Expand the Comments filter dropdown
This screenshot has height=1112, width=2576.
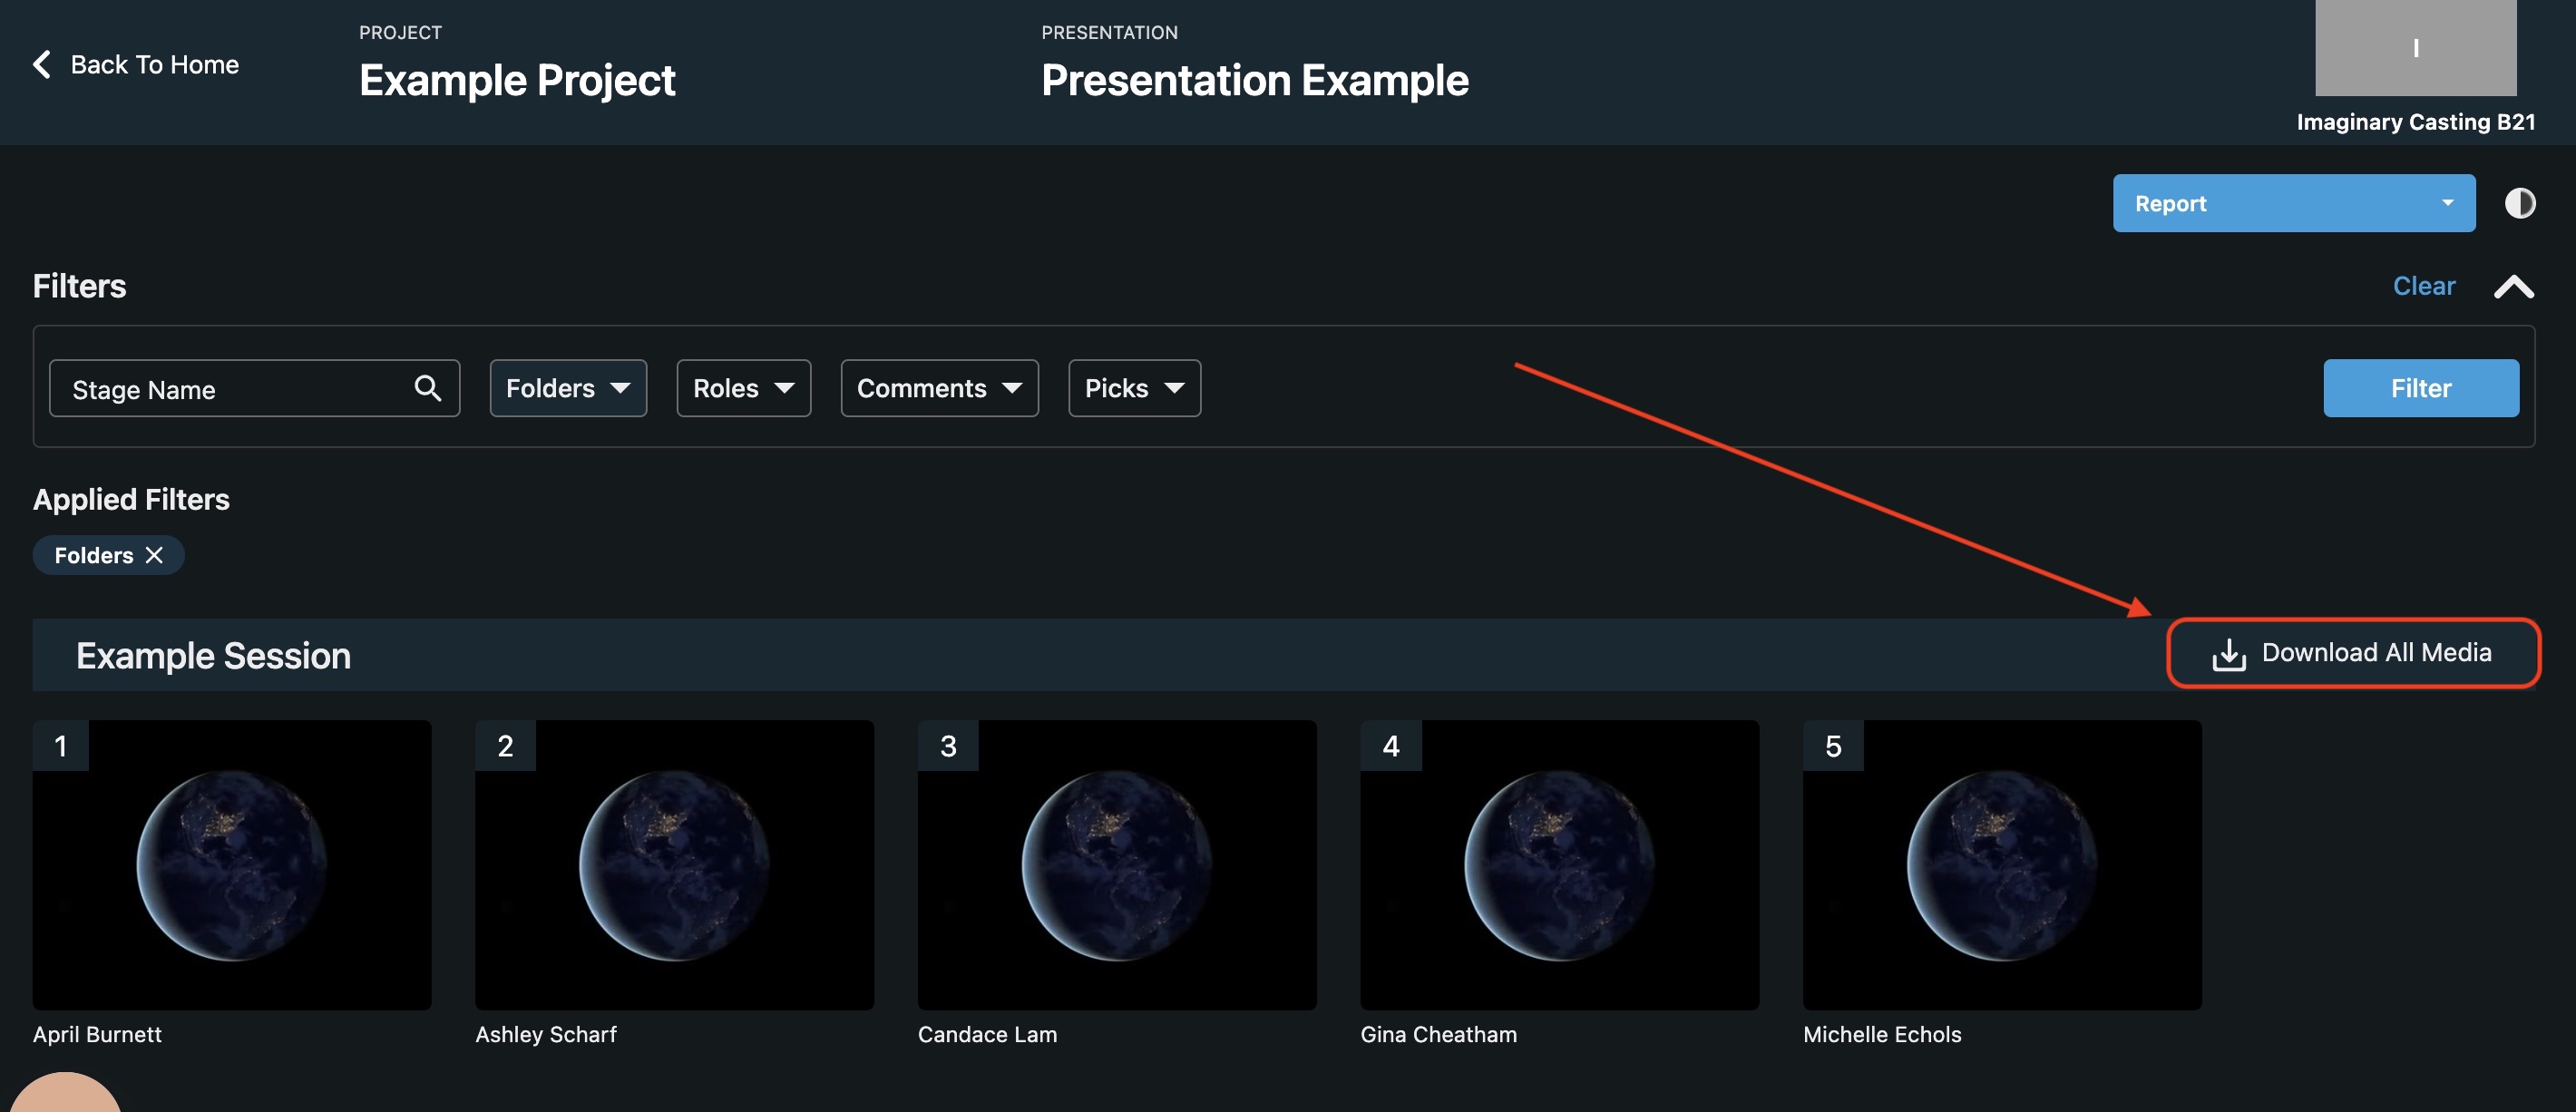[x=939, y=388]
